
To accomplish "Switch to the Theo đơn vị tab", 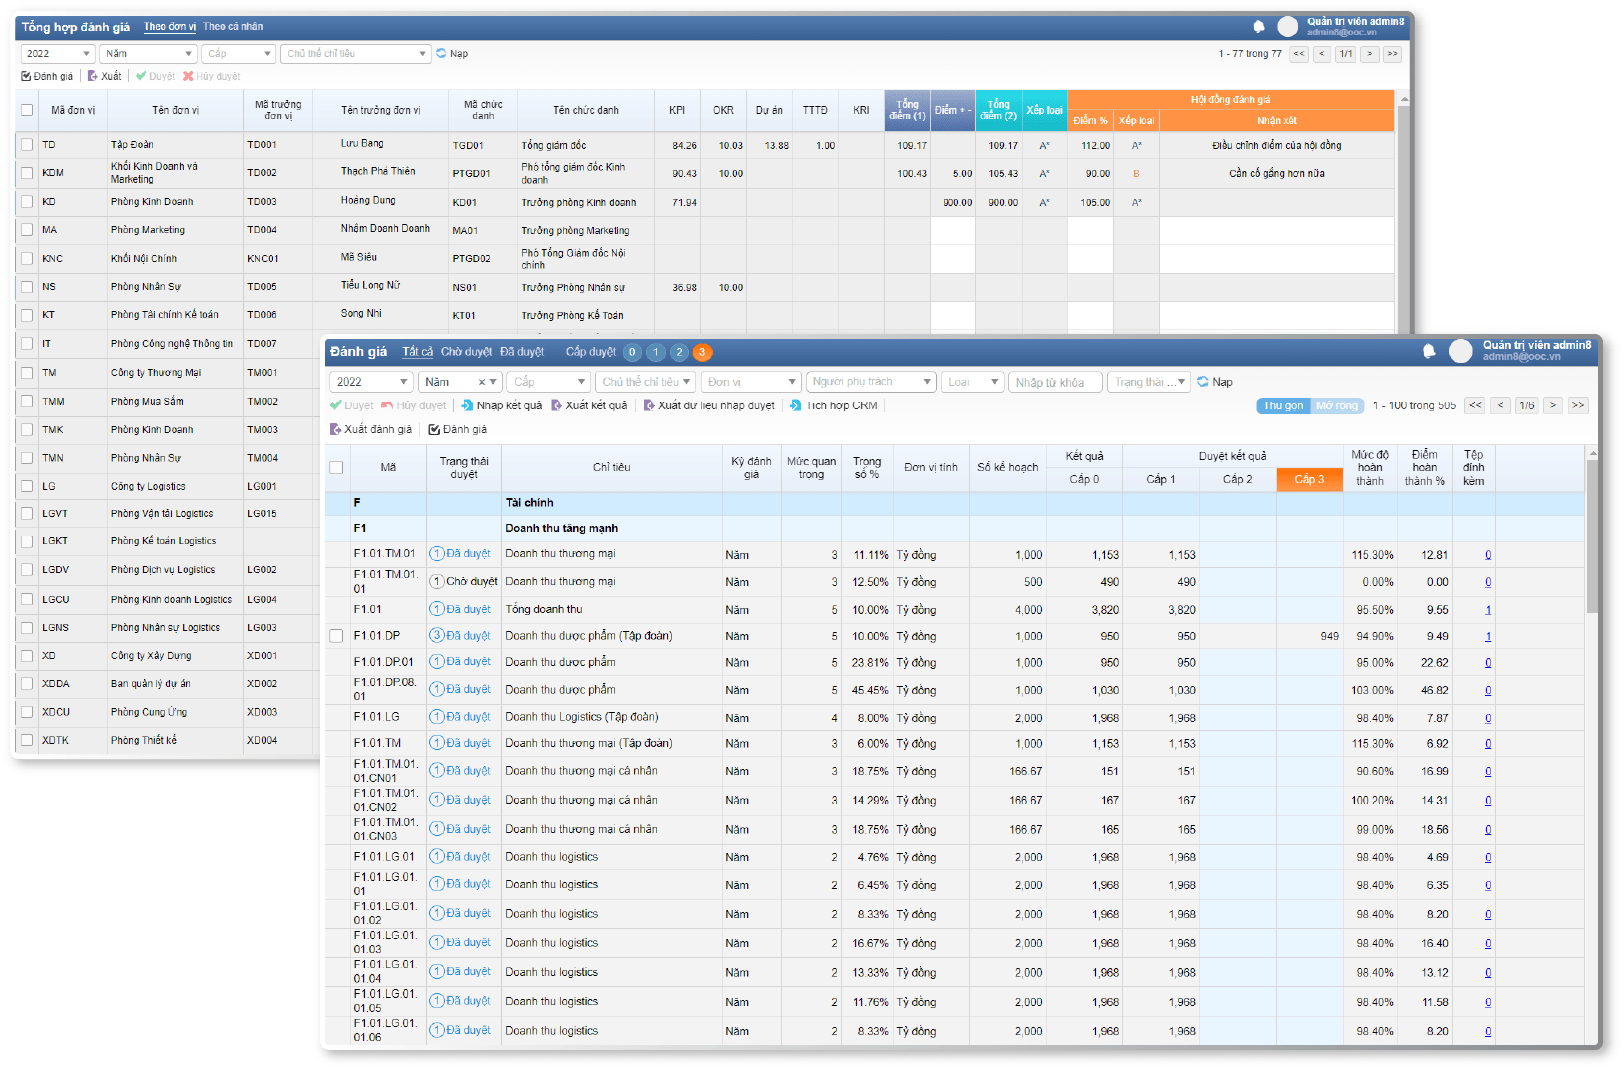I will coord(170,27).
